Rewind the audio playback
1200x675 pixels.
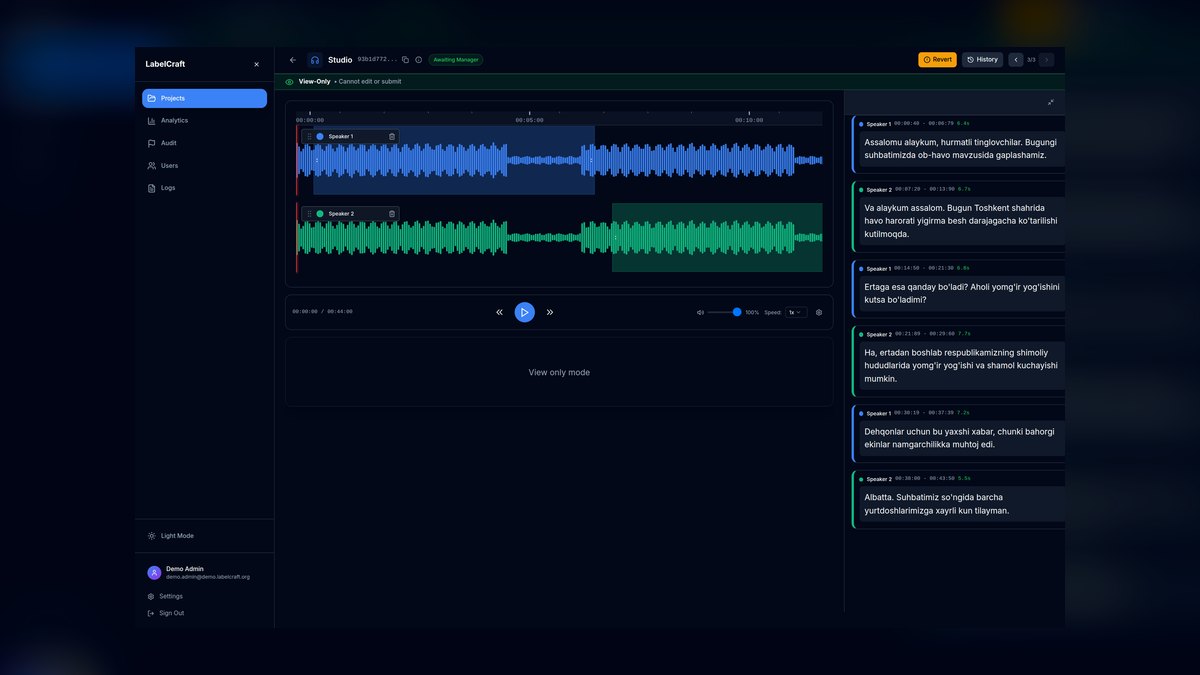click(x=499, y=312)
